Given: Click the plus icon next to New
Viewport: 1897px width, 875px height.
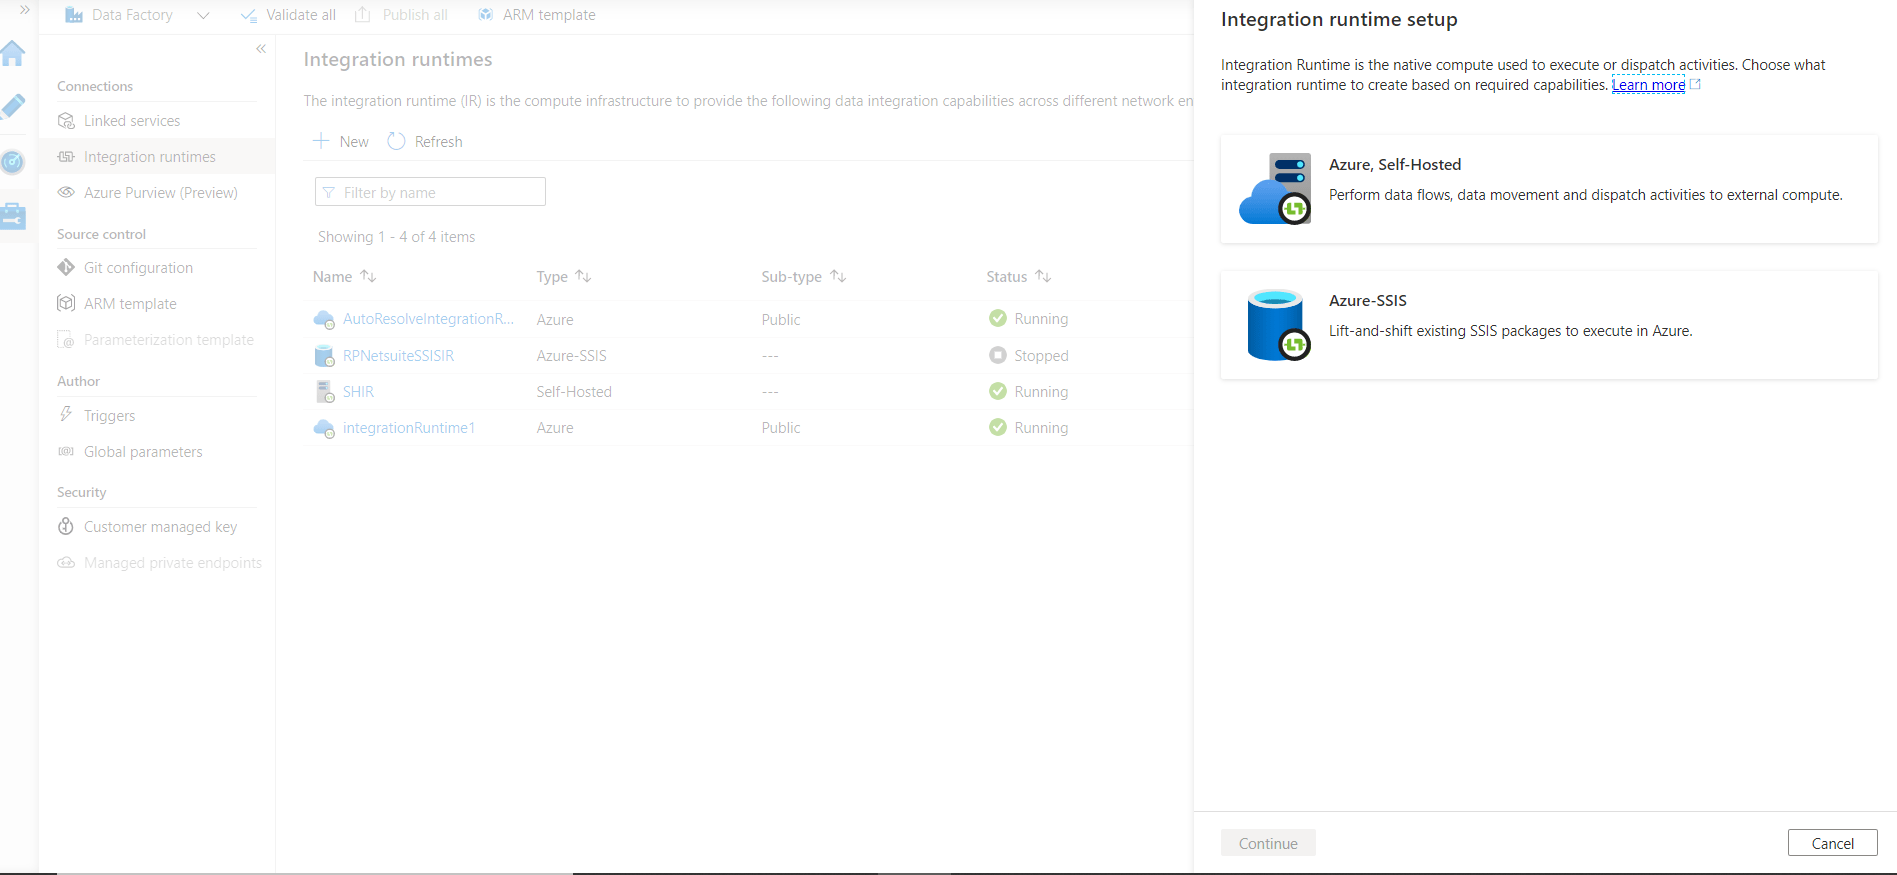Looking at the screenshot, I should [321, 142].
